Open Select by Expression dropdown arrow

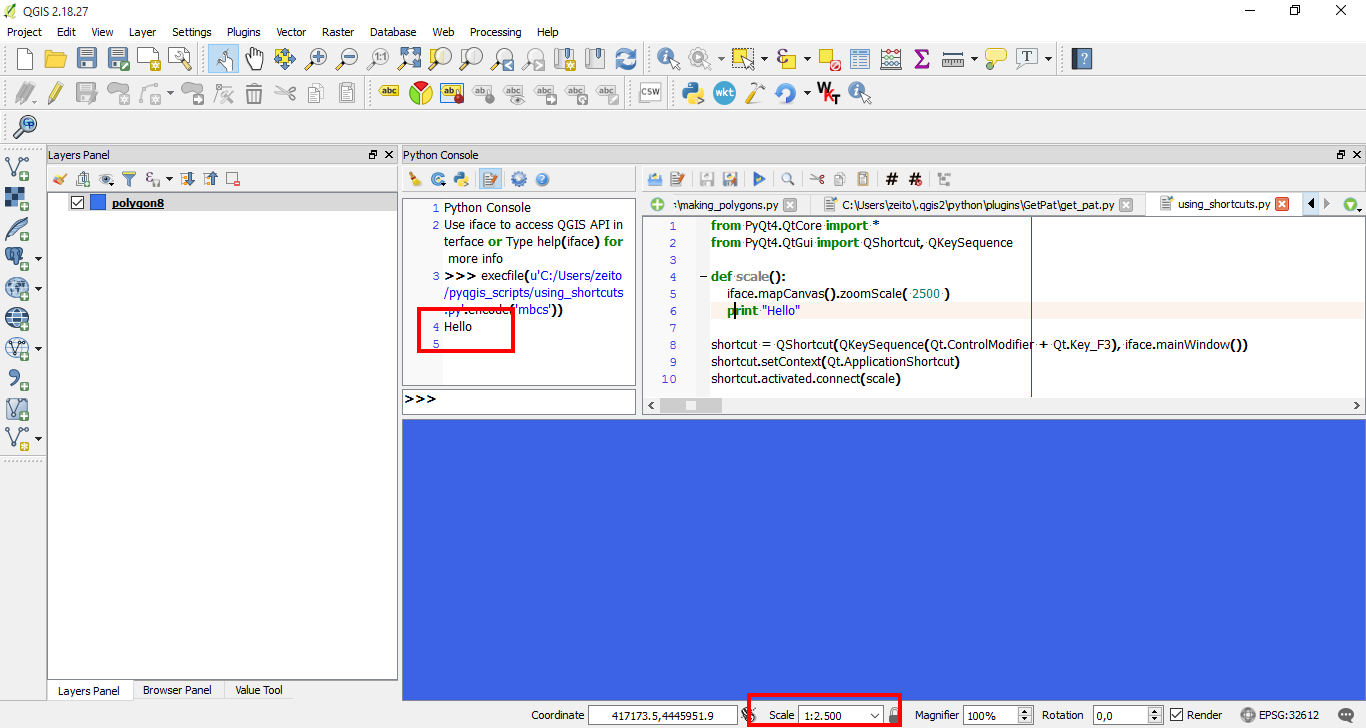click(805, 59)
